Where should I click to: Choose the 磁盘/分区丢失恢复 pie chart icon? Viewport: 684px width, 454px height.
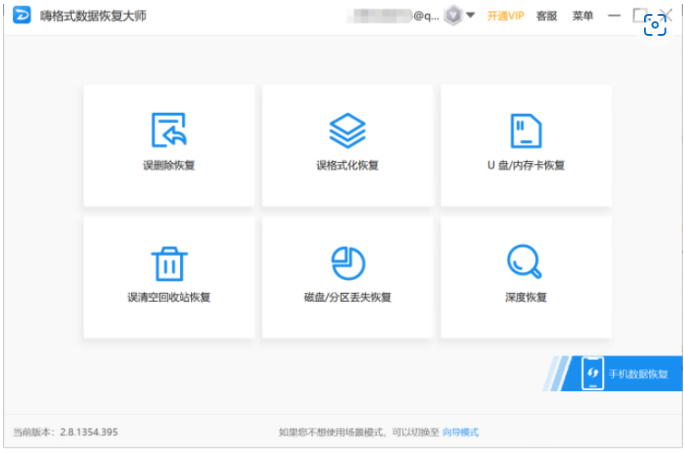(x=347, y=263)
